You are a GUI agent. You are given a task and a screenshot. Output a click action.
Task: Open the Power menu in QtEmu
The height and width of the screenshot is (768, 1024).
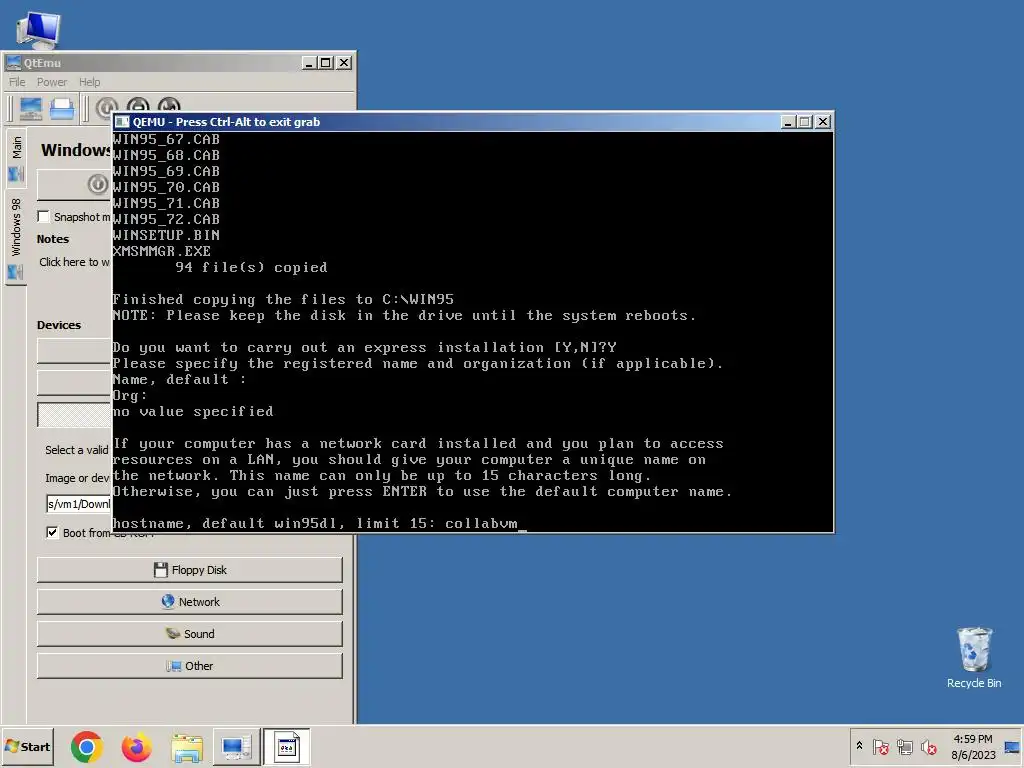[52, 82]
